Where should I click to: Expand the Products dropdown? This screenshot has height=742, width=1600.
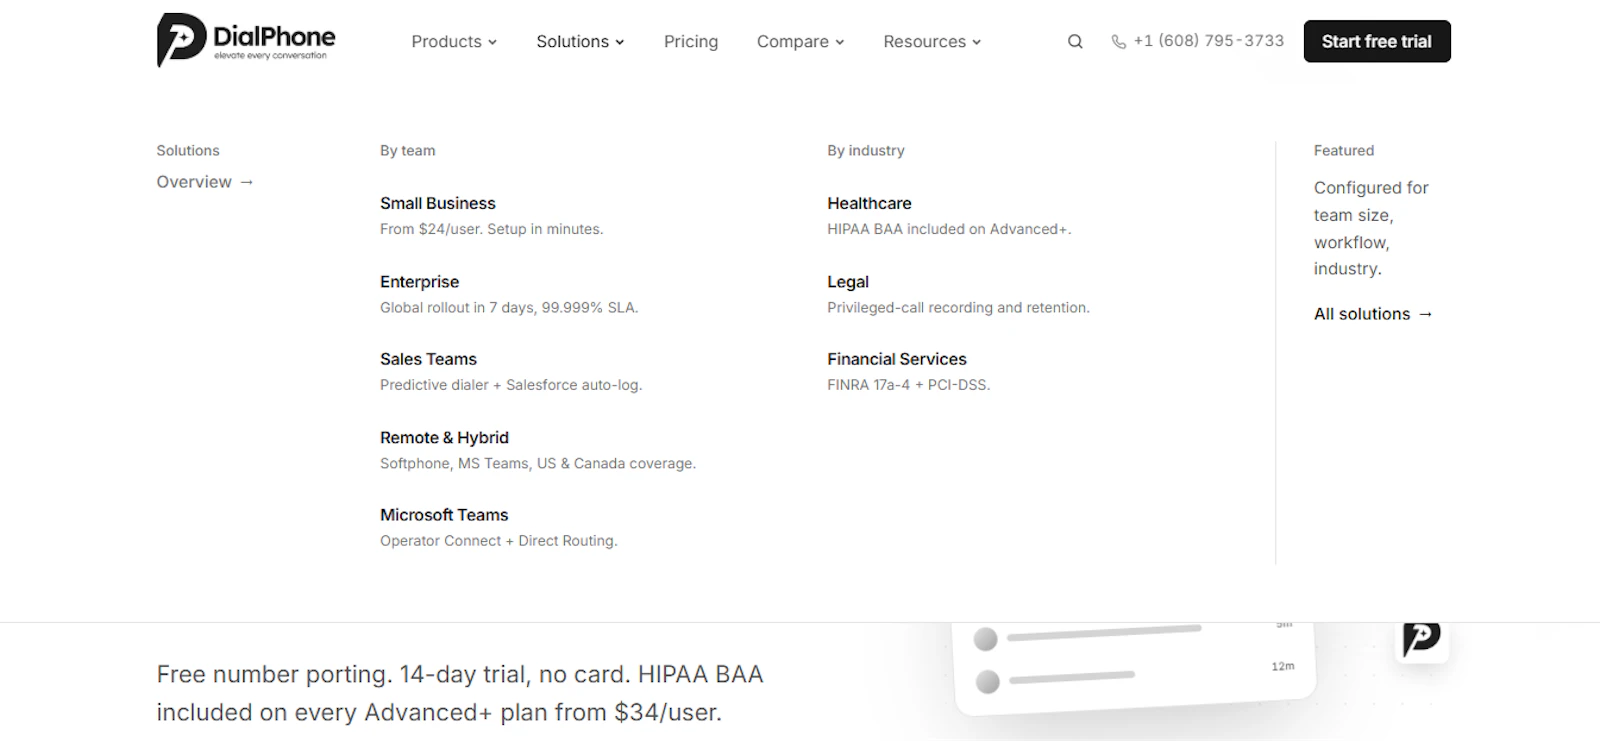454,41
